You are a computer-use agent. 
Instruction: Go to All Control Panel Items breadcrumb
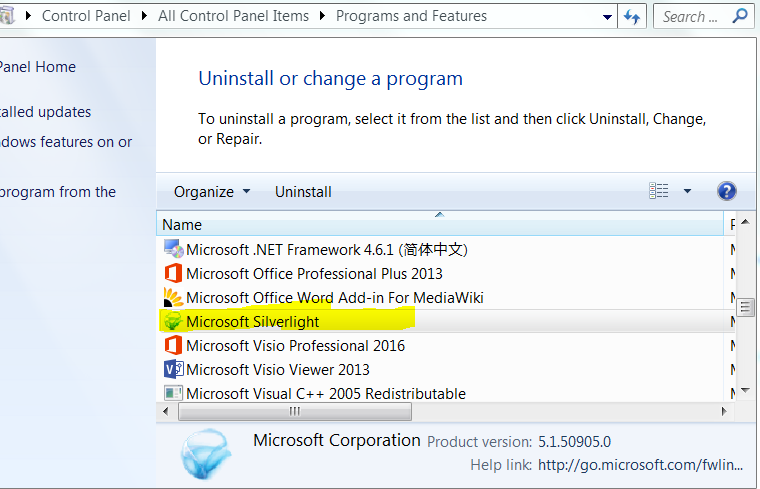pos(233,16)
